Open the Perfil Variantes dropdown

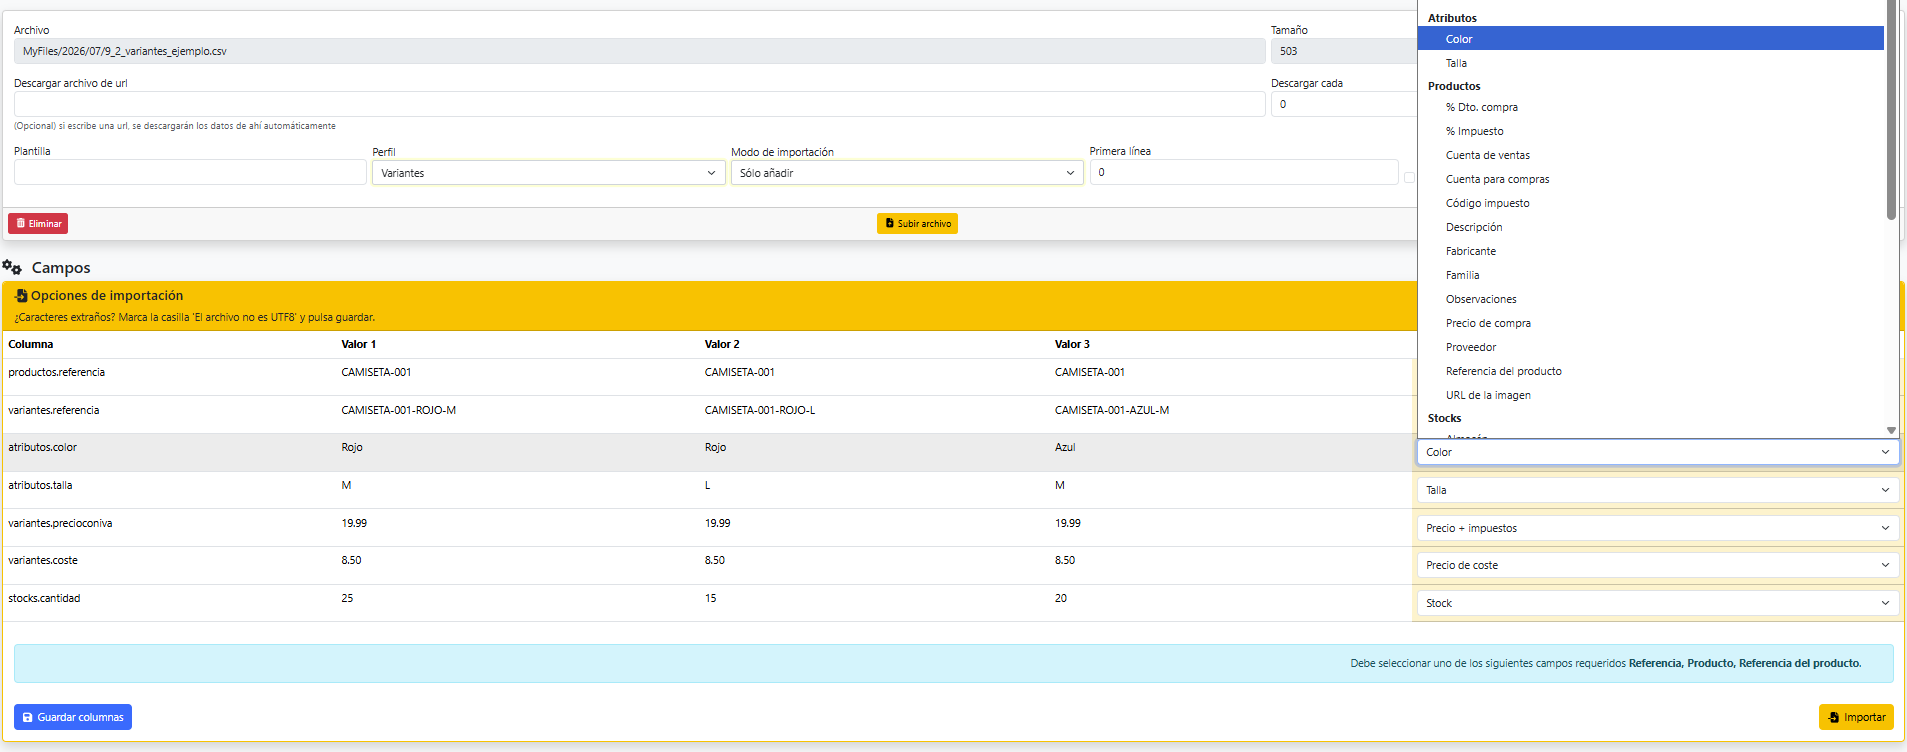pyautogui.click(x=548, y=173)
